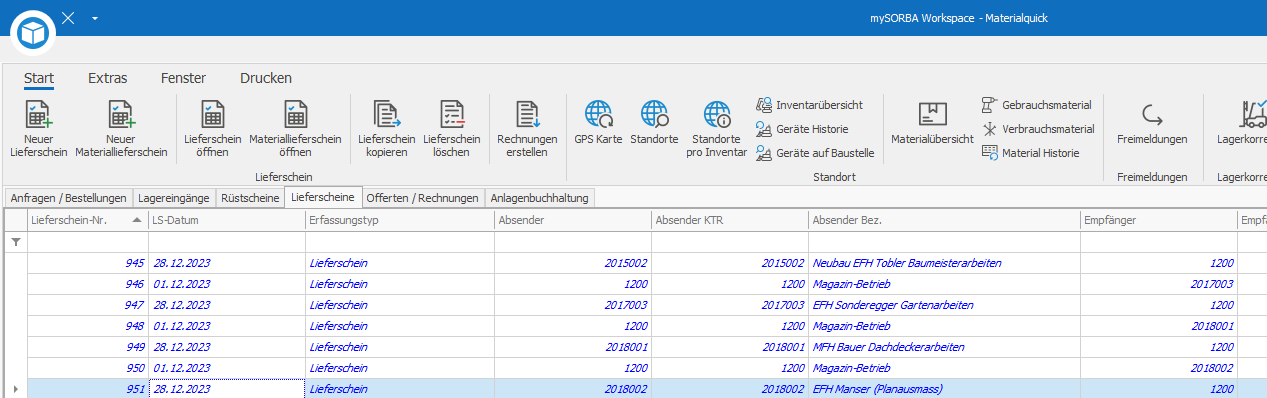Open the Drucken ribbon tab

pos(266,78)
